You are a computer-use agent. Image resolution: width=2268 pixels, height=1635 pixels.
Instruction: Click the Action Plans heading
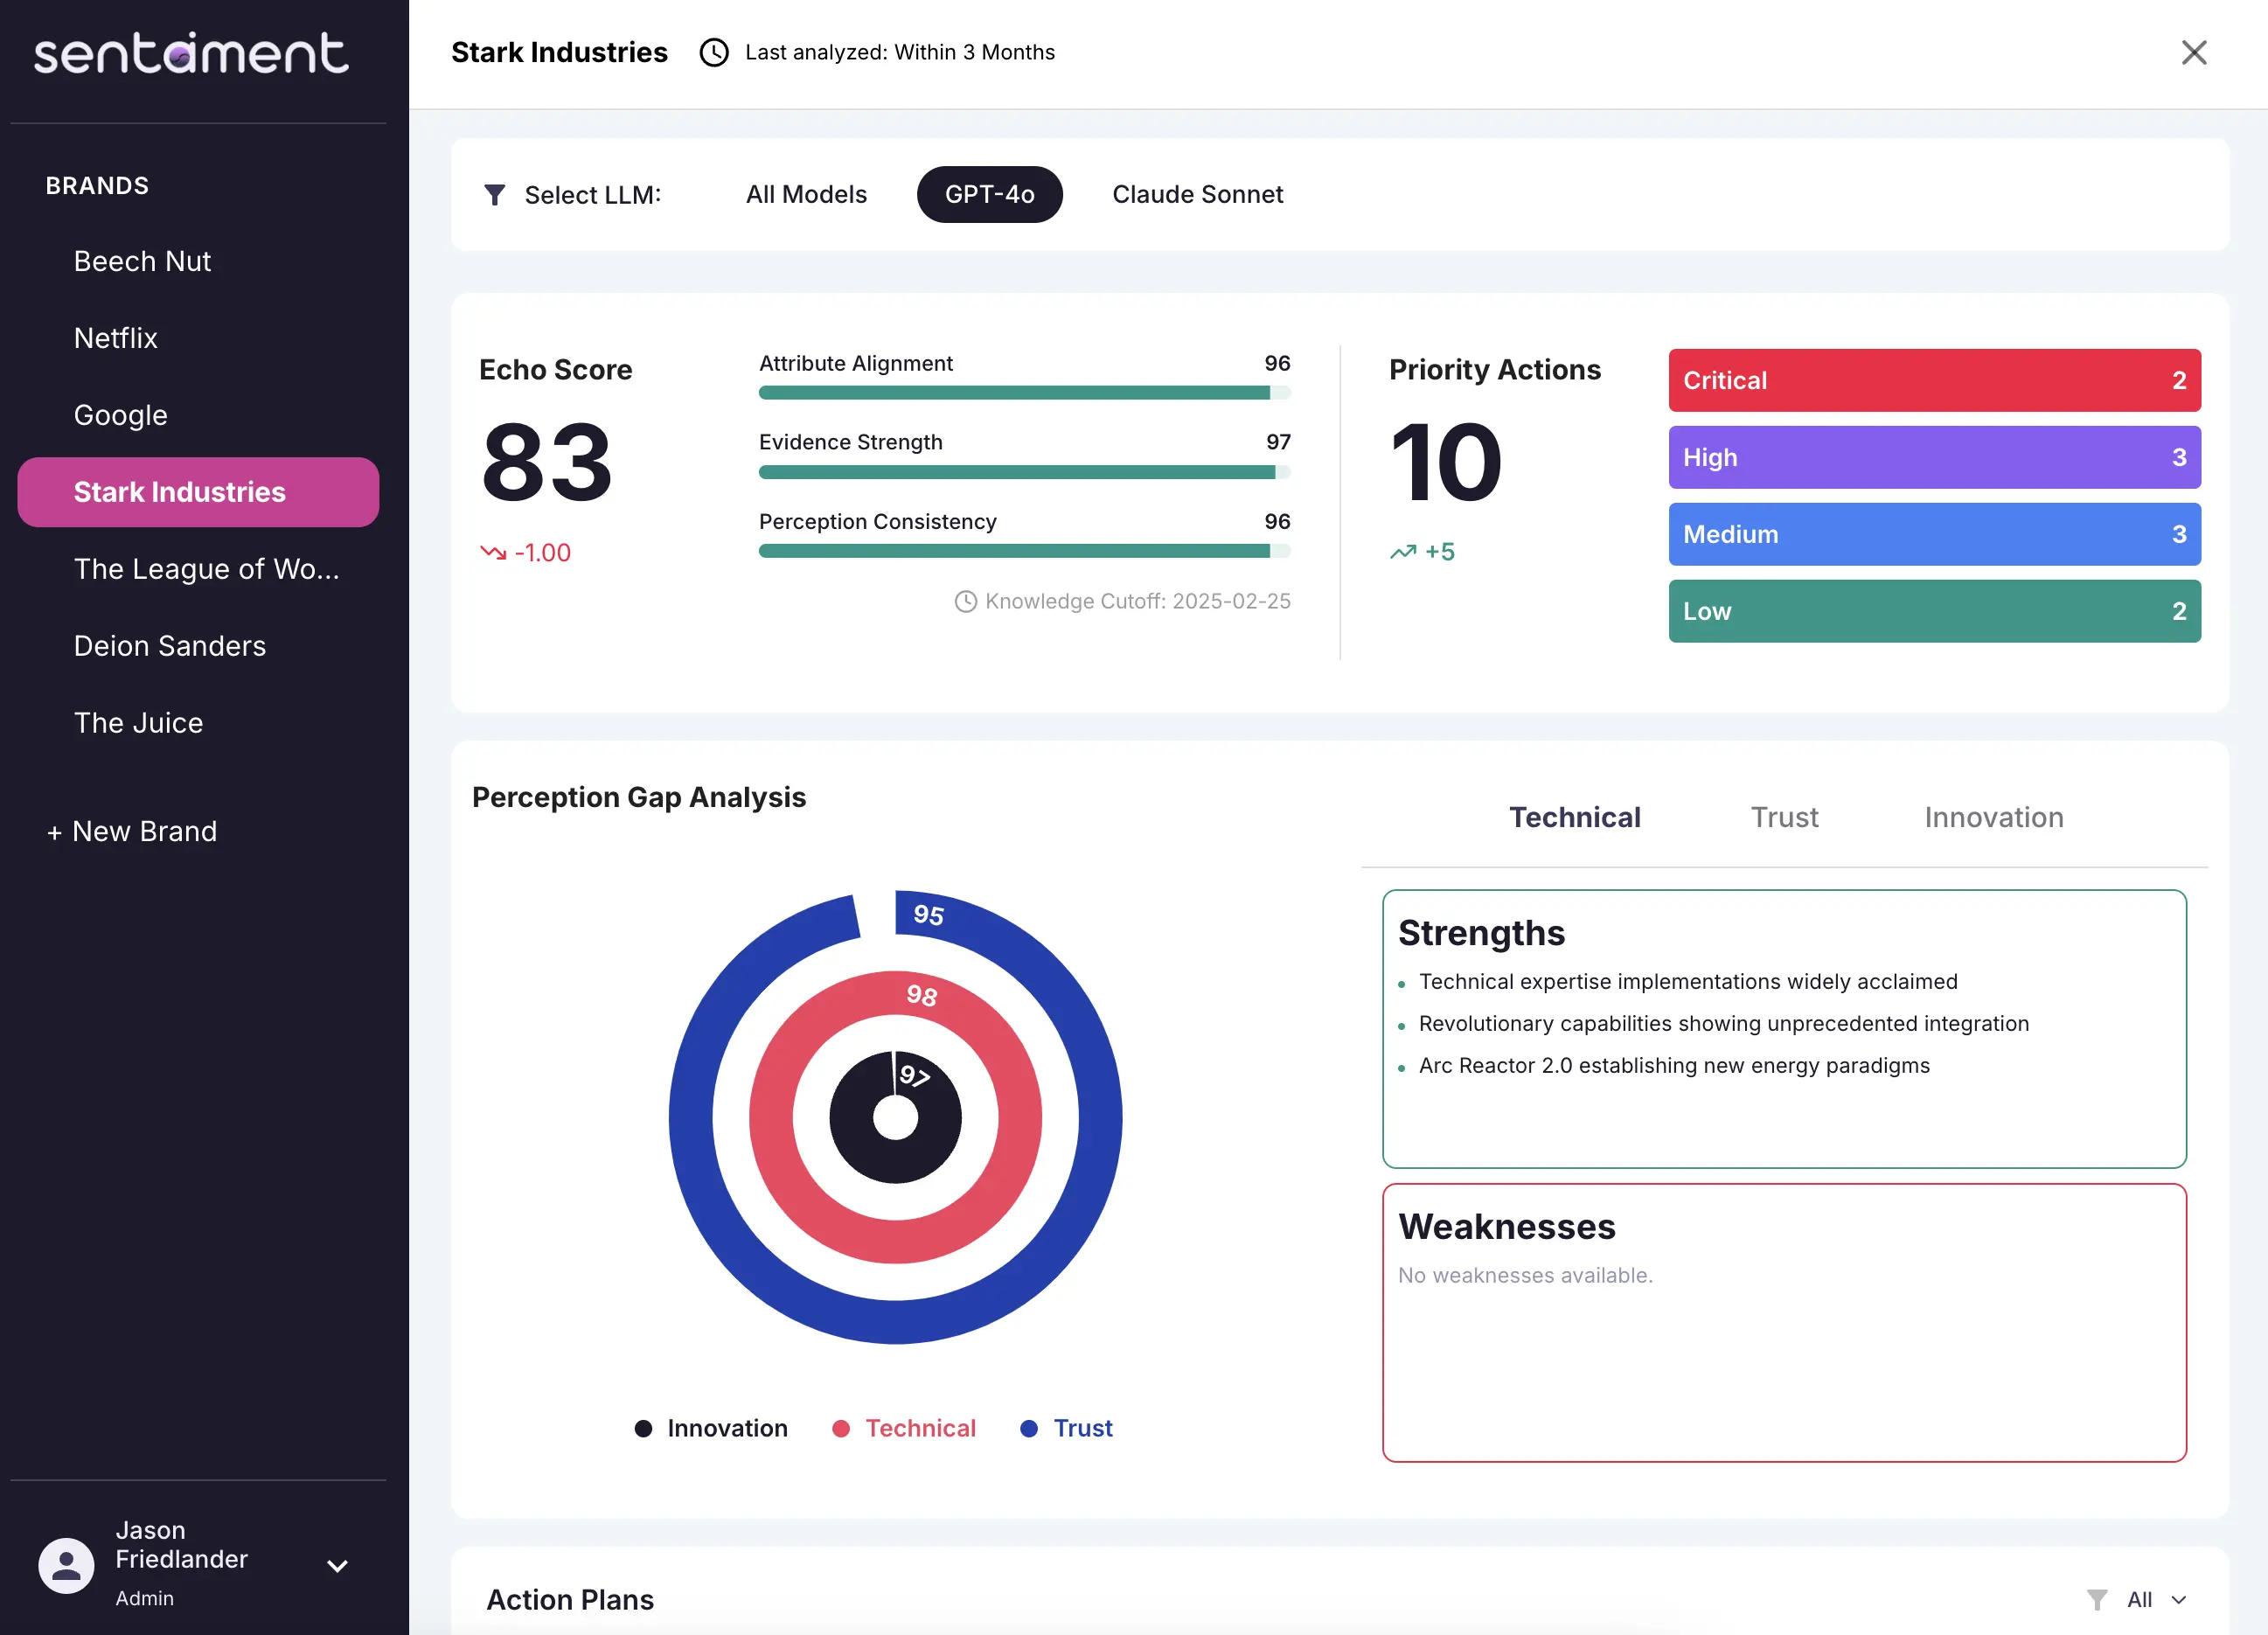point(570,1599)
